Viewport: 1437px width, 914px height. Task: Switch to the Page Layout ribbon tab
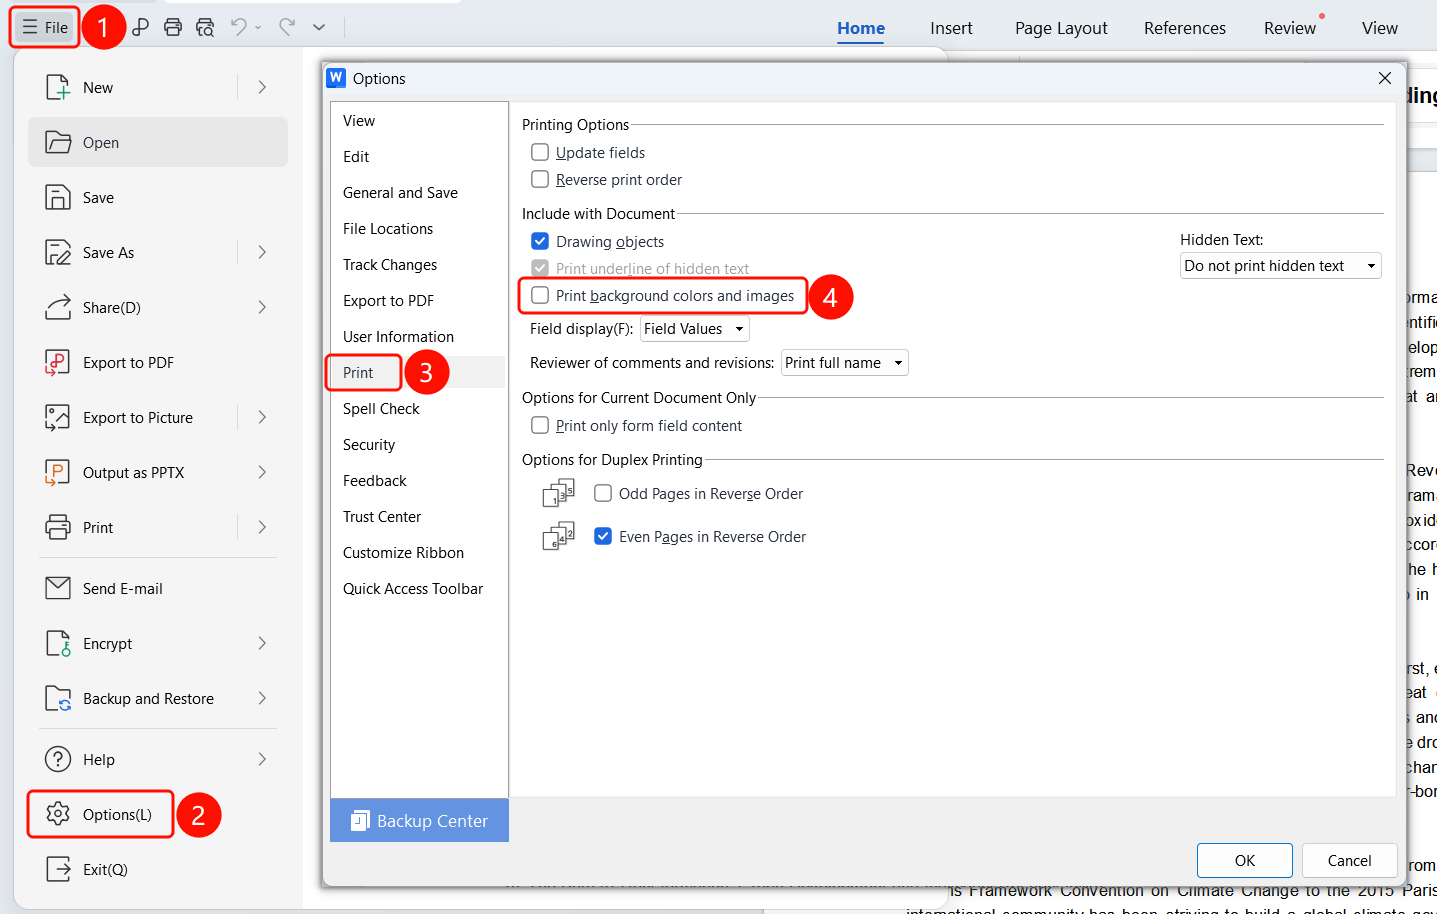click(1061, 28)
